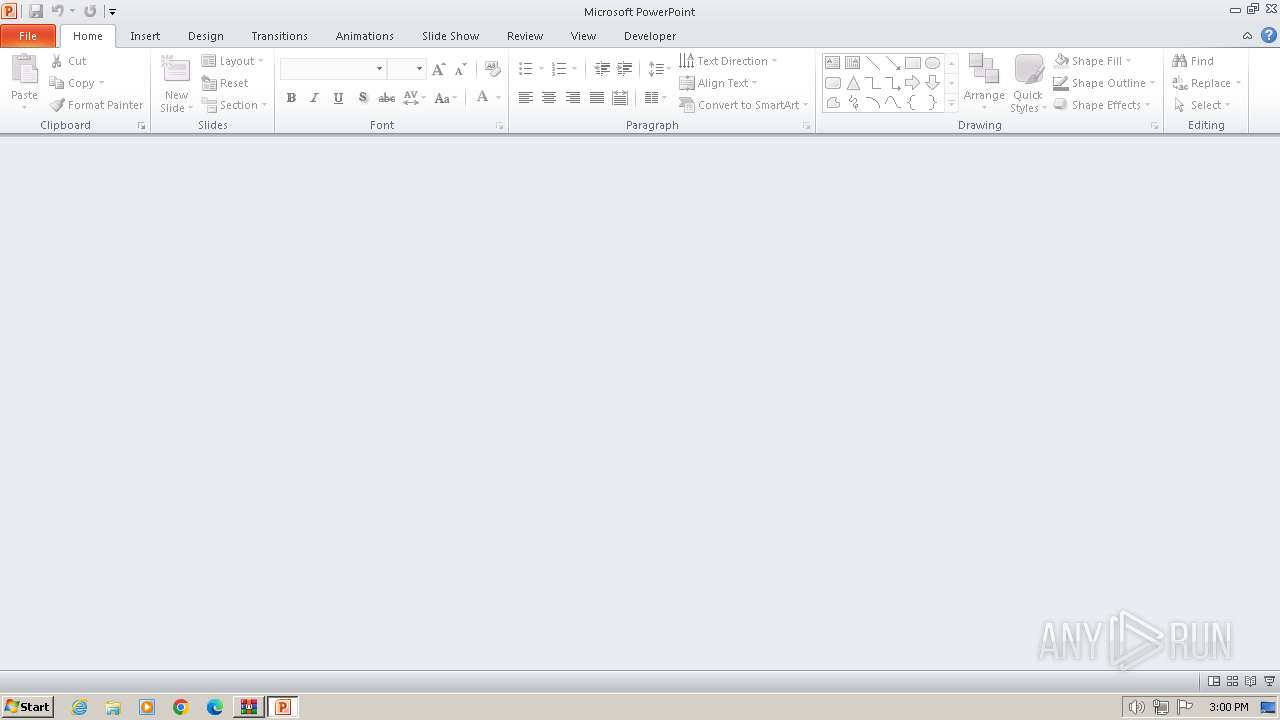Viewport: 1280px width, 720px height.
Task: Open the Select dropdown
Action: click(1201, 105)
